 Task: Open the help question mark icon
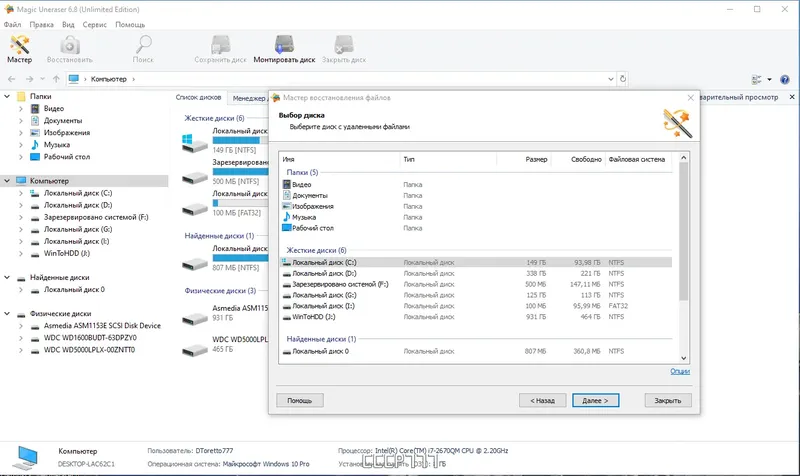[785, 80]
